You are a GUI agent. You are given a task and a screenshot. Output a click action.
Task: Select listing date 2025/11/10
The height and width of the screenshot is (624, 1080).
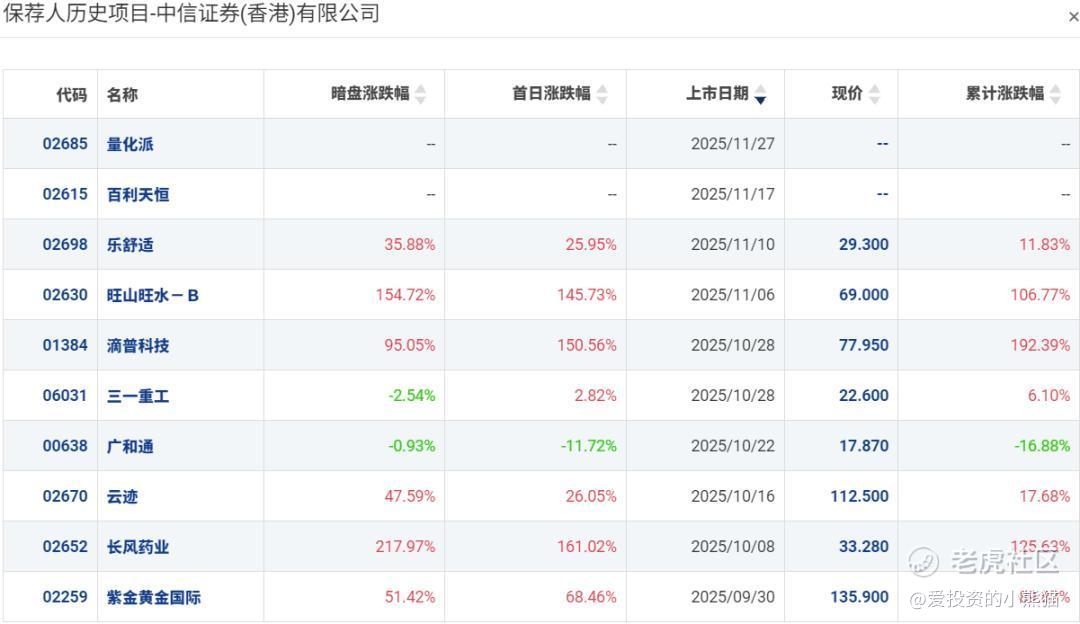(x=733, y=245)
